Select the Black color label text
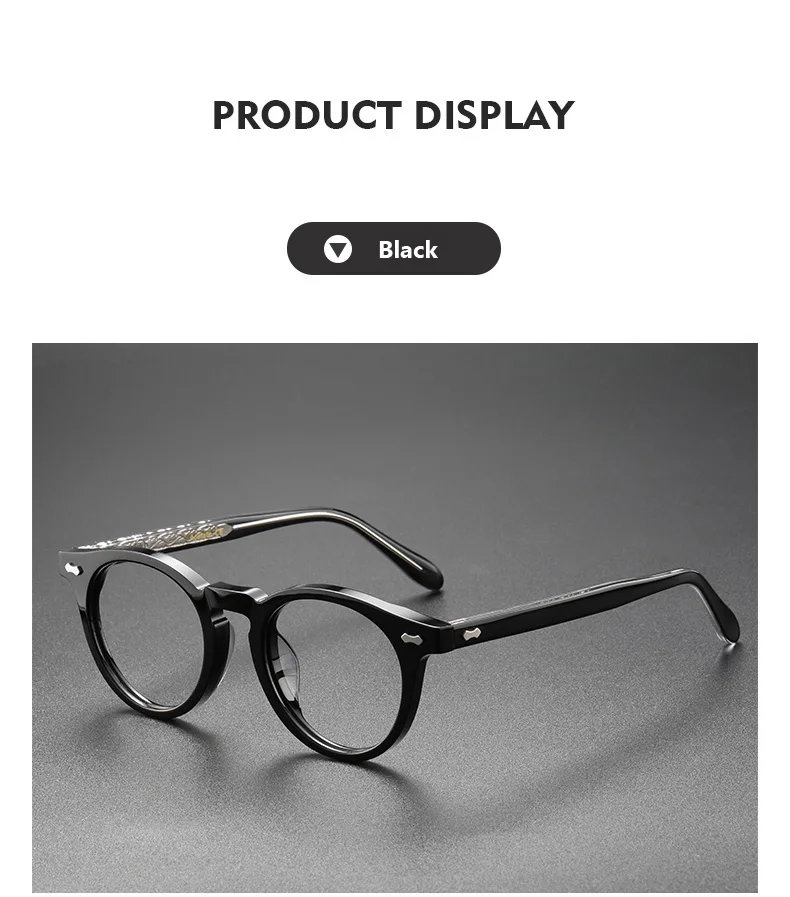 pyautogui.click(x=407, y=250)
